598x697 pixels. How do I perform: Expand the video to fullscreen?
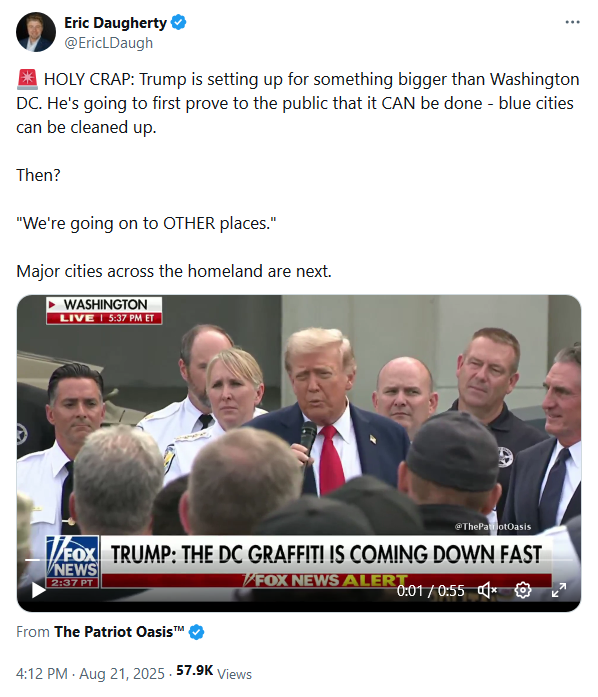[559, 590]
